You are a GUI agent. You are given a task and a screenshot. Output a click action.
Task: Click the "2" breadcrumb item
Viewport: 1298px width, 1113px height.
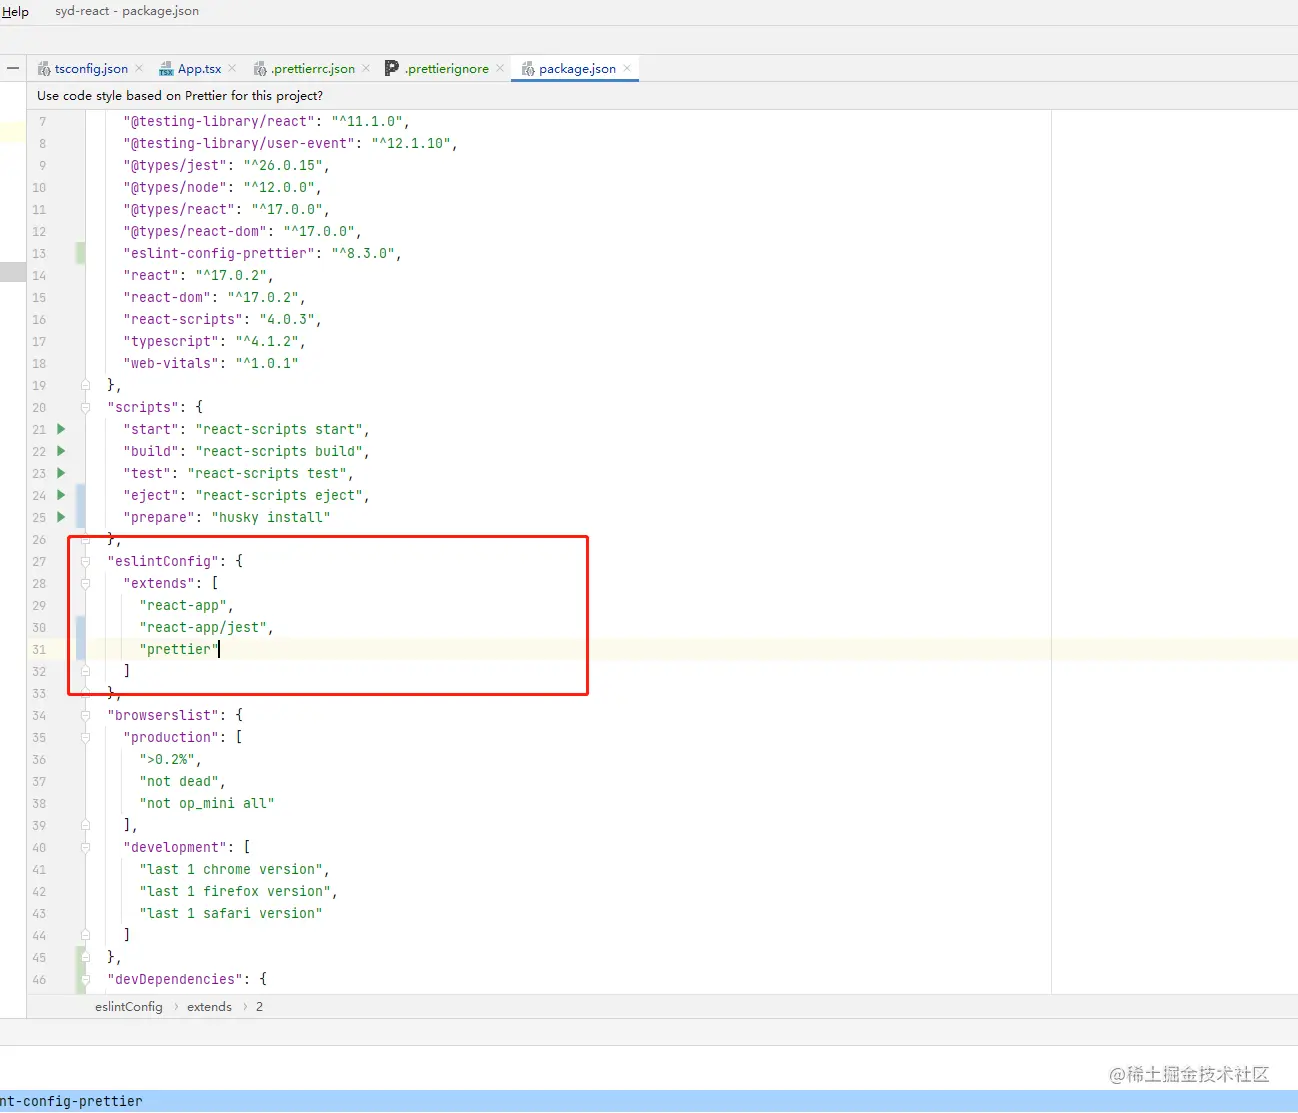click(x=259, y=1007)
